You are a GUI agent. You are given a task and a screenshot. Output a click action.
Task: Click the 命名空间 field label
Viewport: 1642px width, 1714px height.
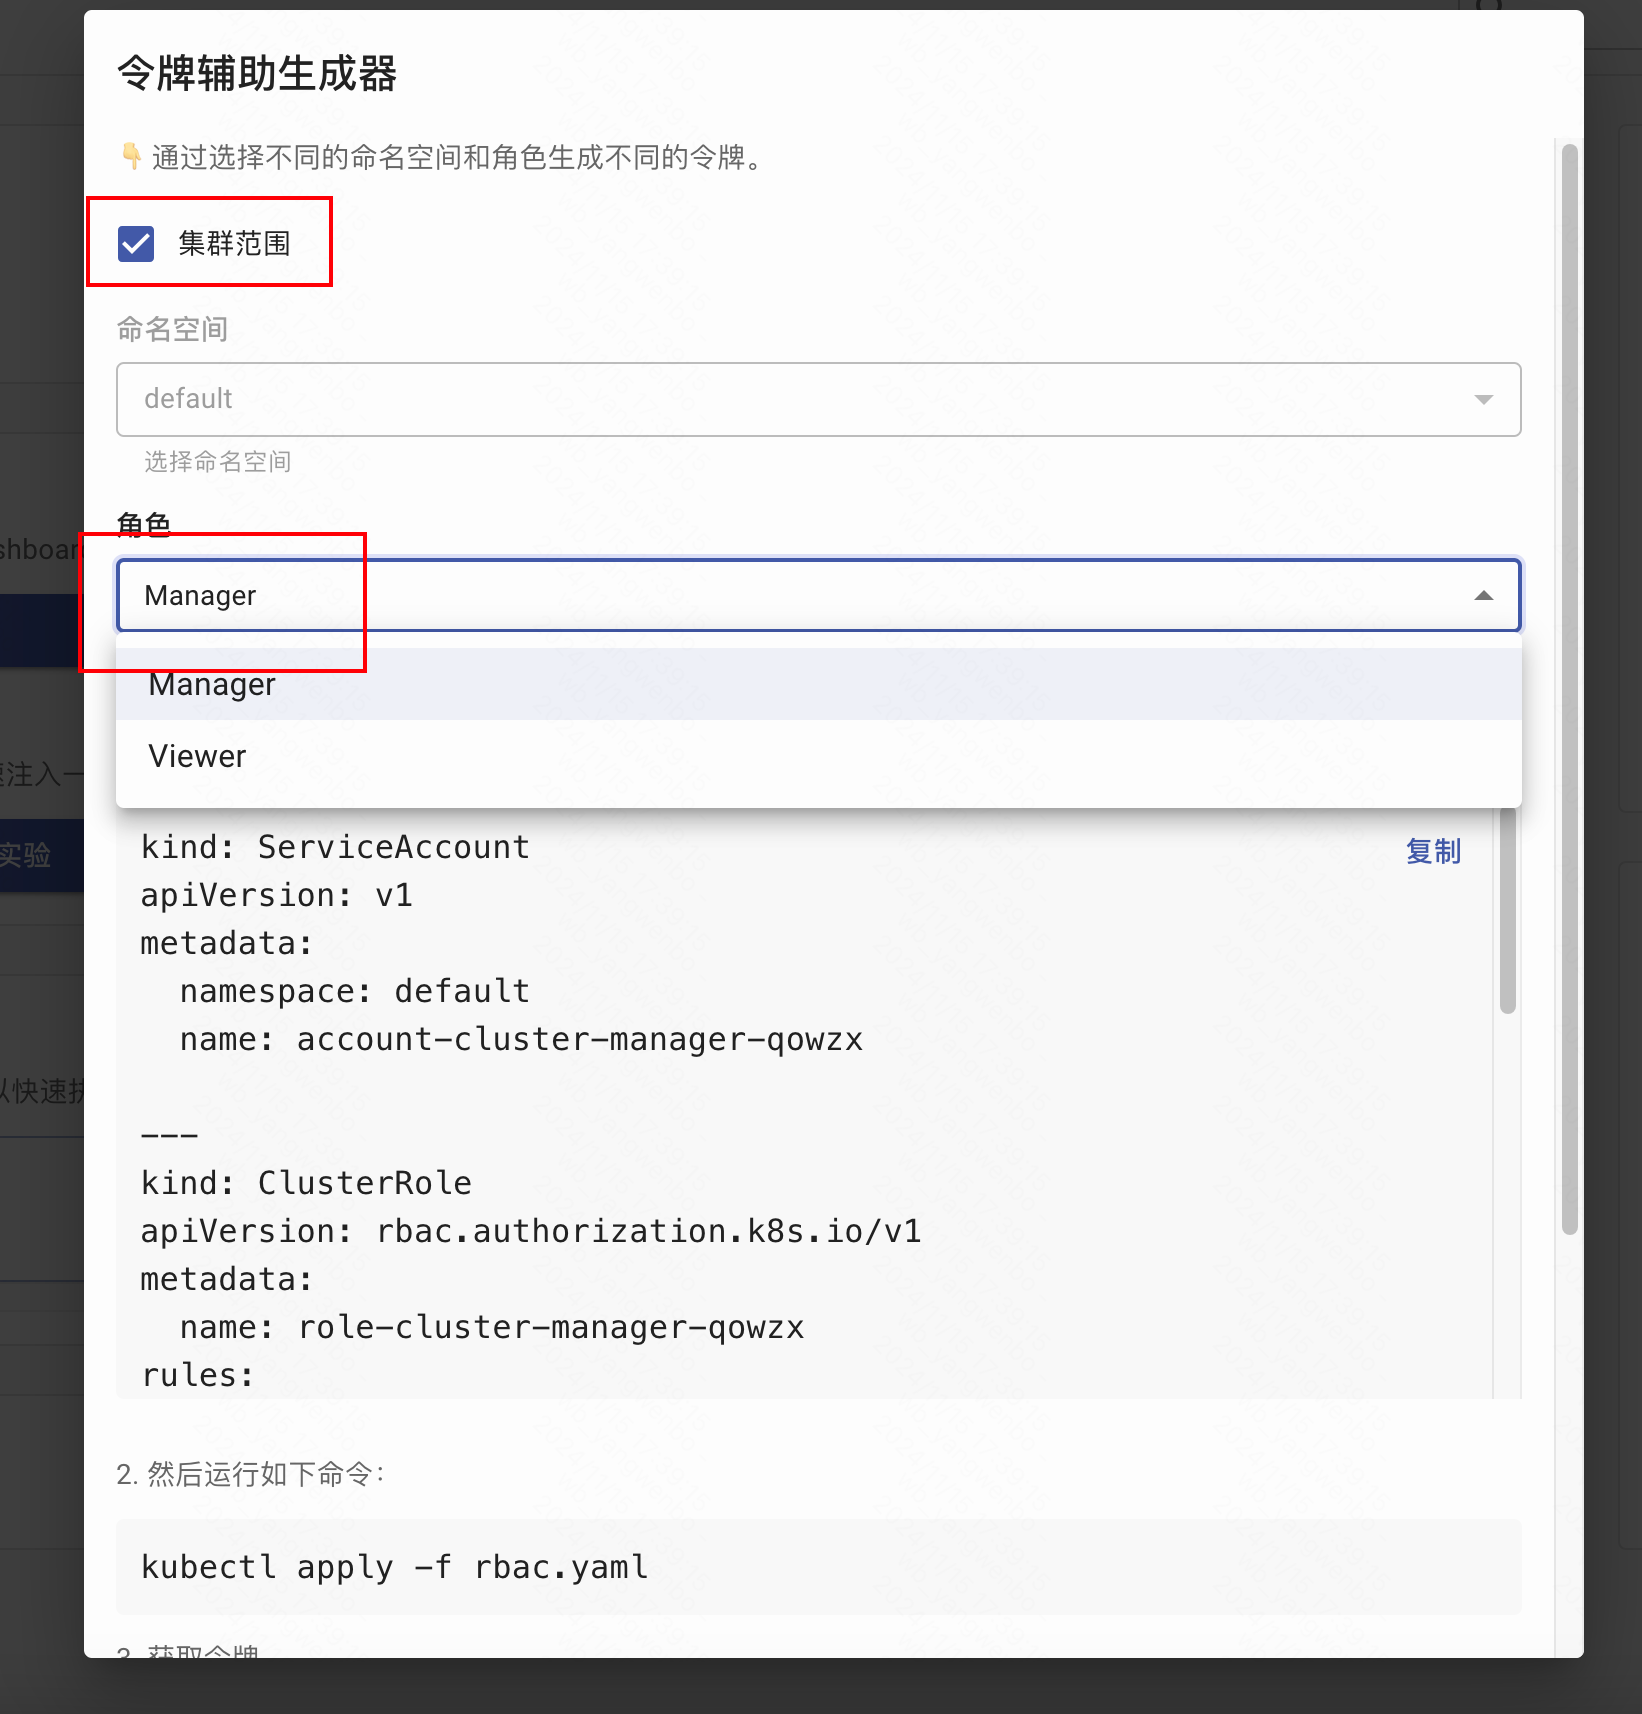click(172, 329)
